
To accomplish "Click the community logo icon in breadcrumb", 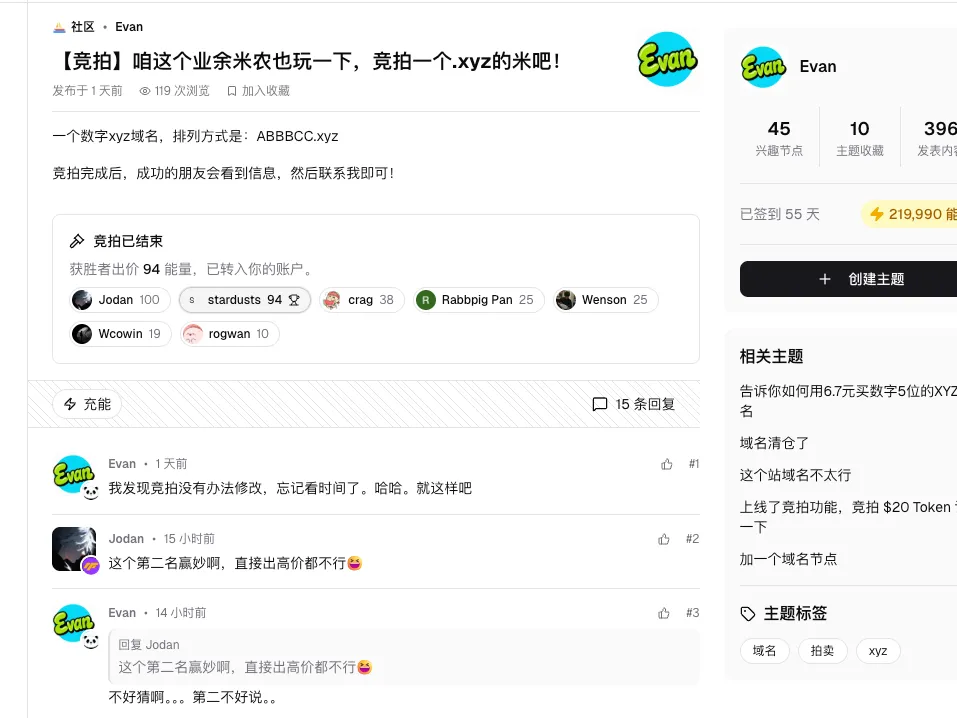I will (59, 27).
